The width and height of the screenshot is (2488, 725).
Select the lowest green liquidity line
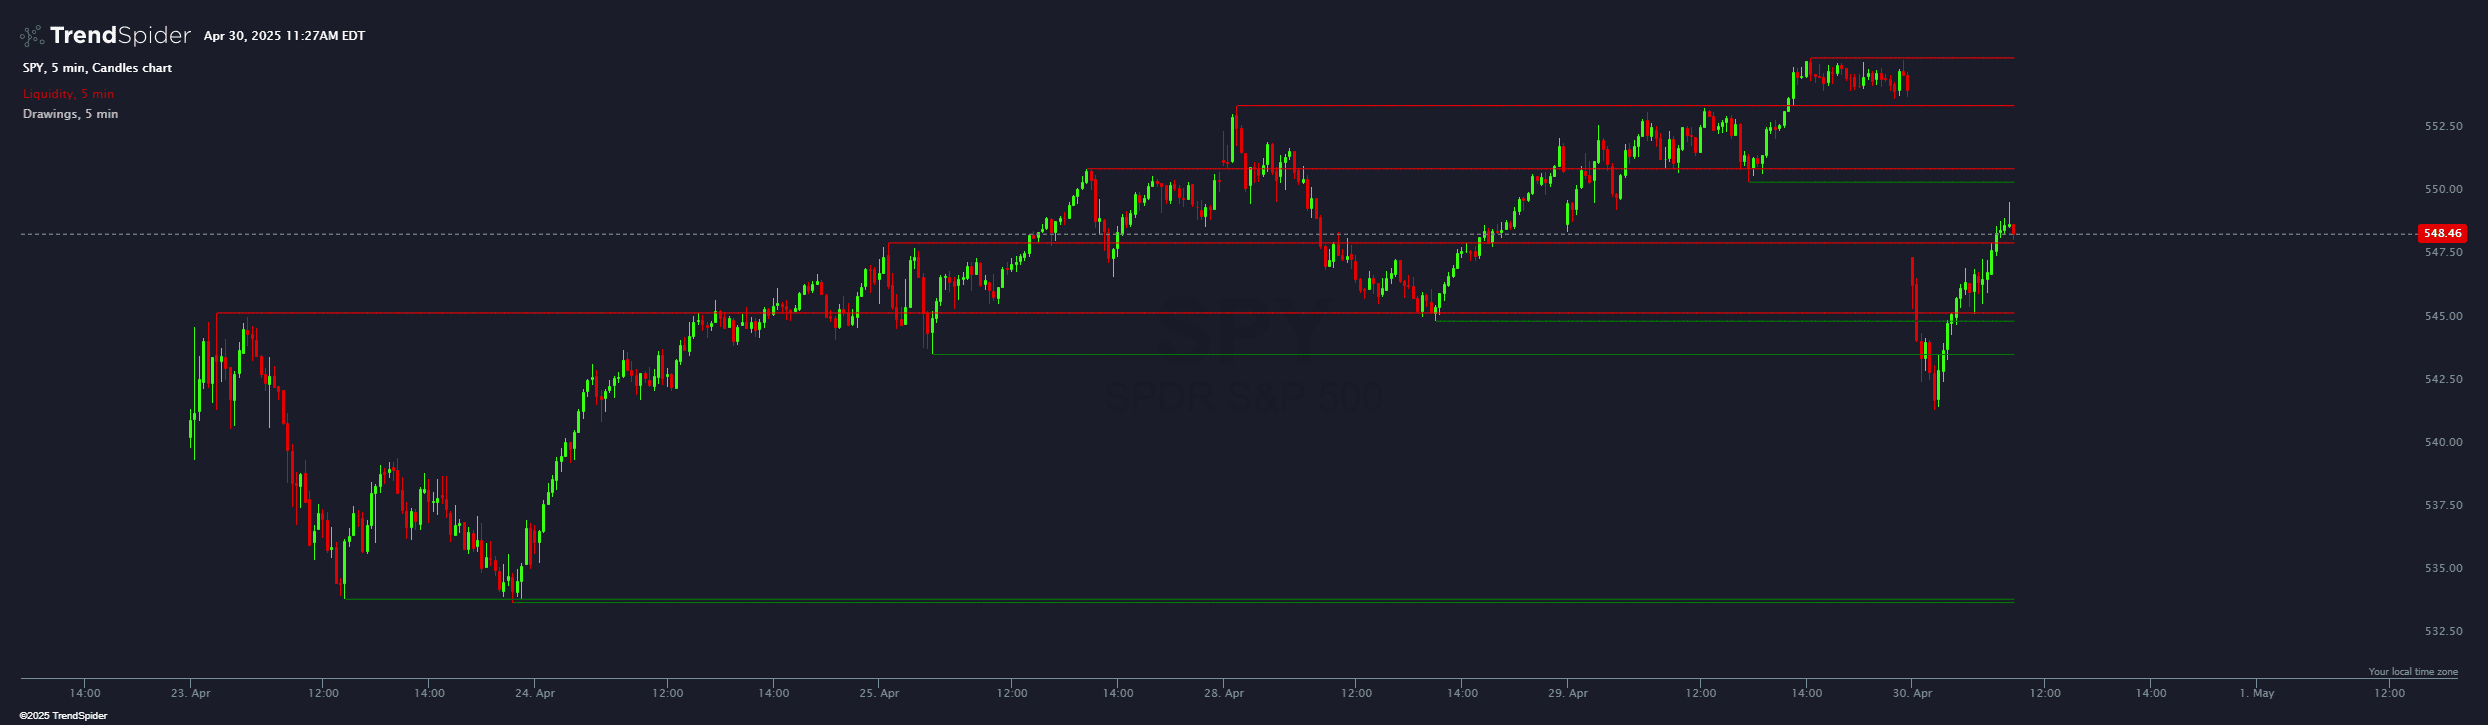[1200, 603]
